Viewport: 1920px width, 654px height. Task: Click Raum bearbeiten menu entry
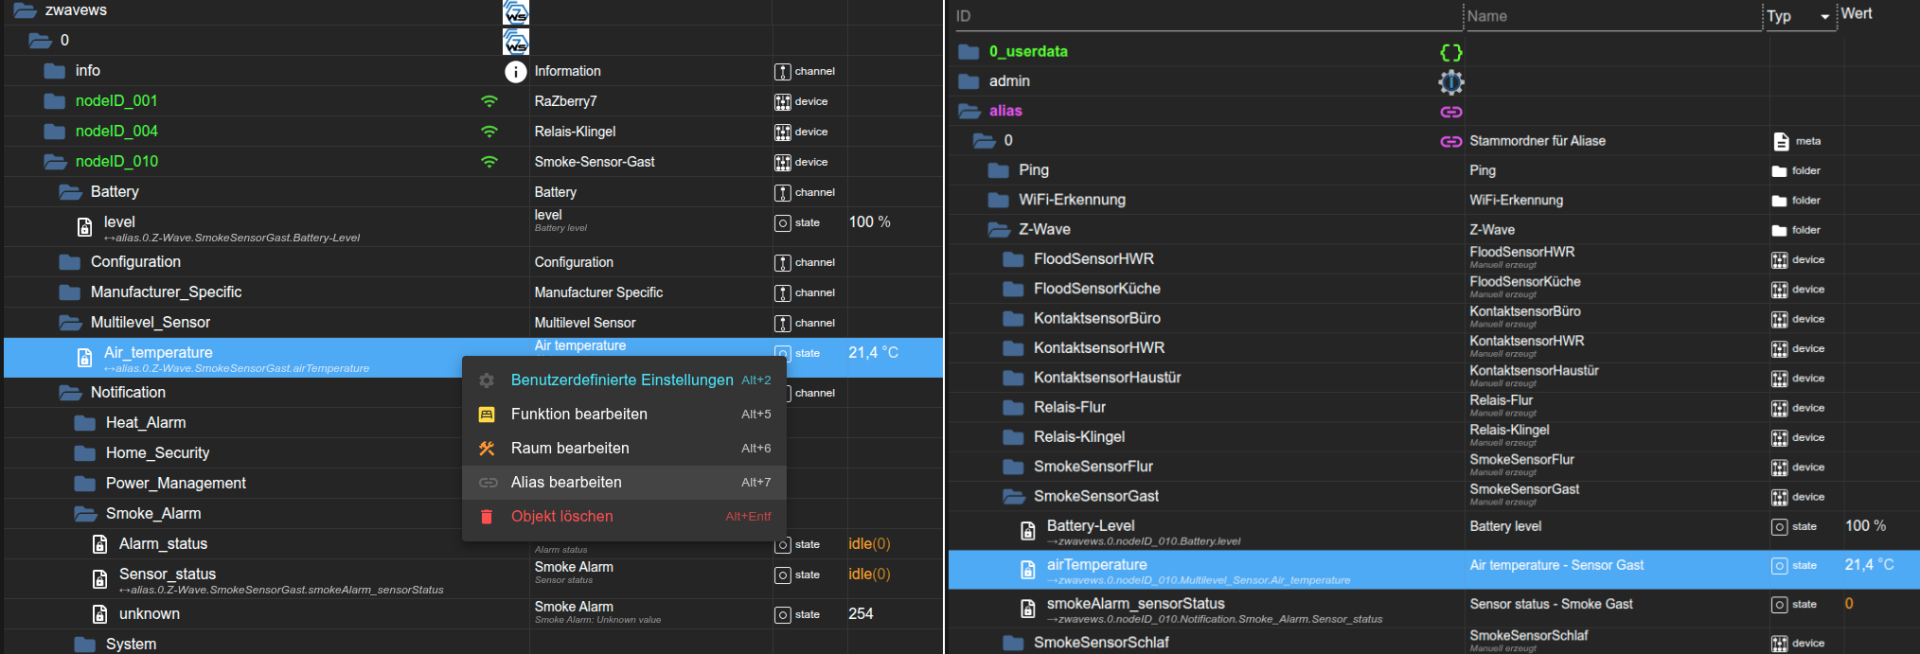[x=570, y=448]
